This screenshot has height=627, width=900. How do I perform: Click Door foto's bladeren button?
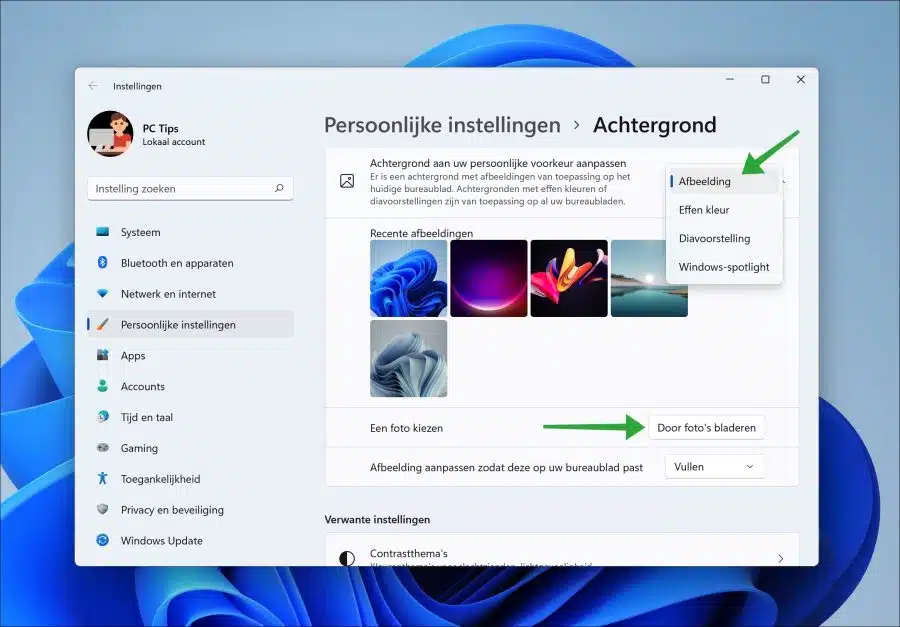pos(707,428)
